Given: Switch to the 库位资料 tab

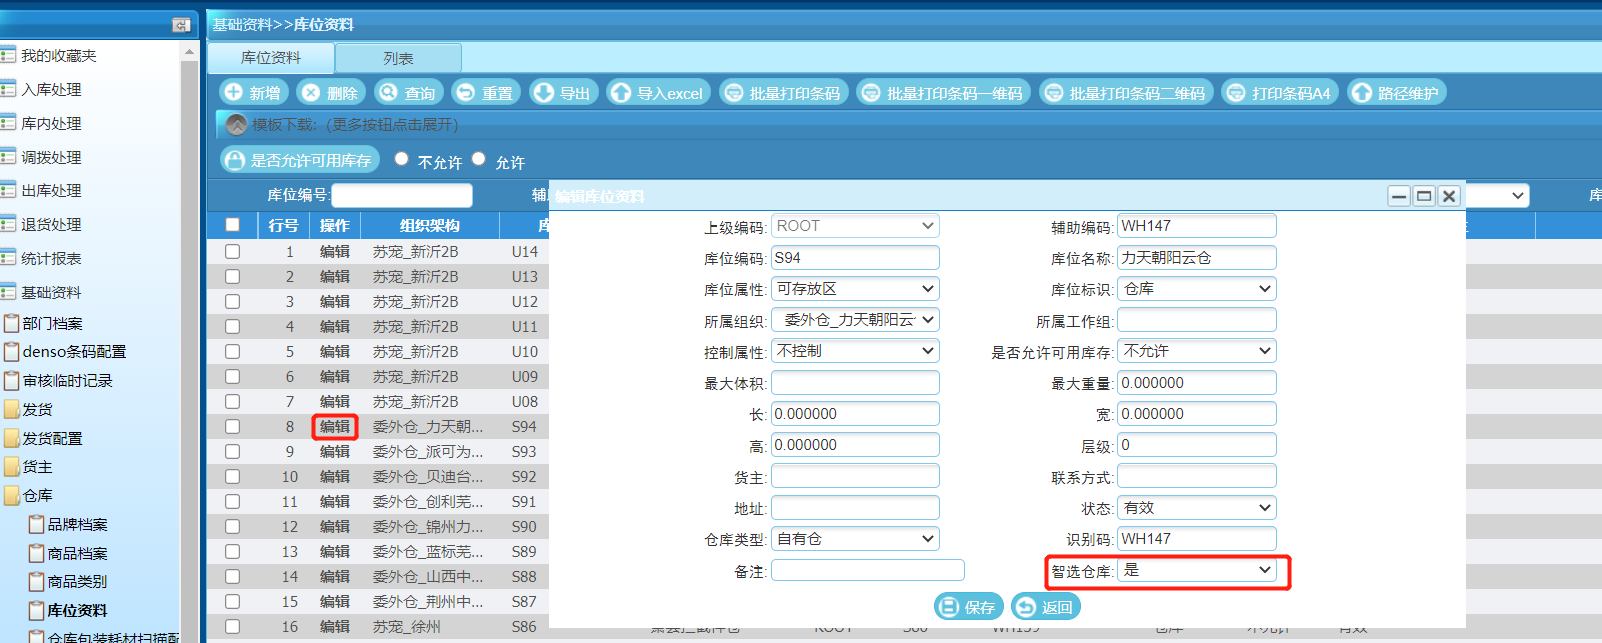Looking at the screenshot, I should point(271,58).
